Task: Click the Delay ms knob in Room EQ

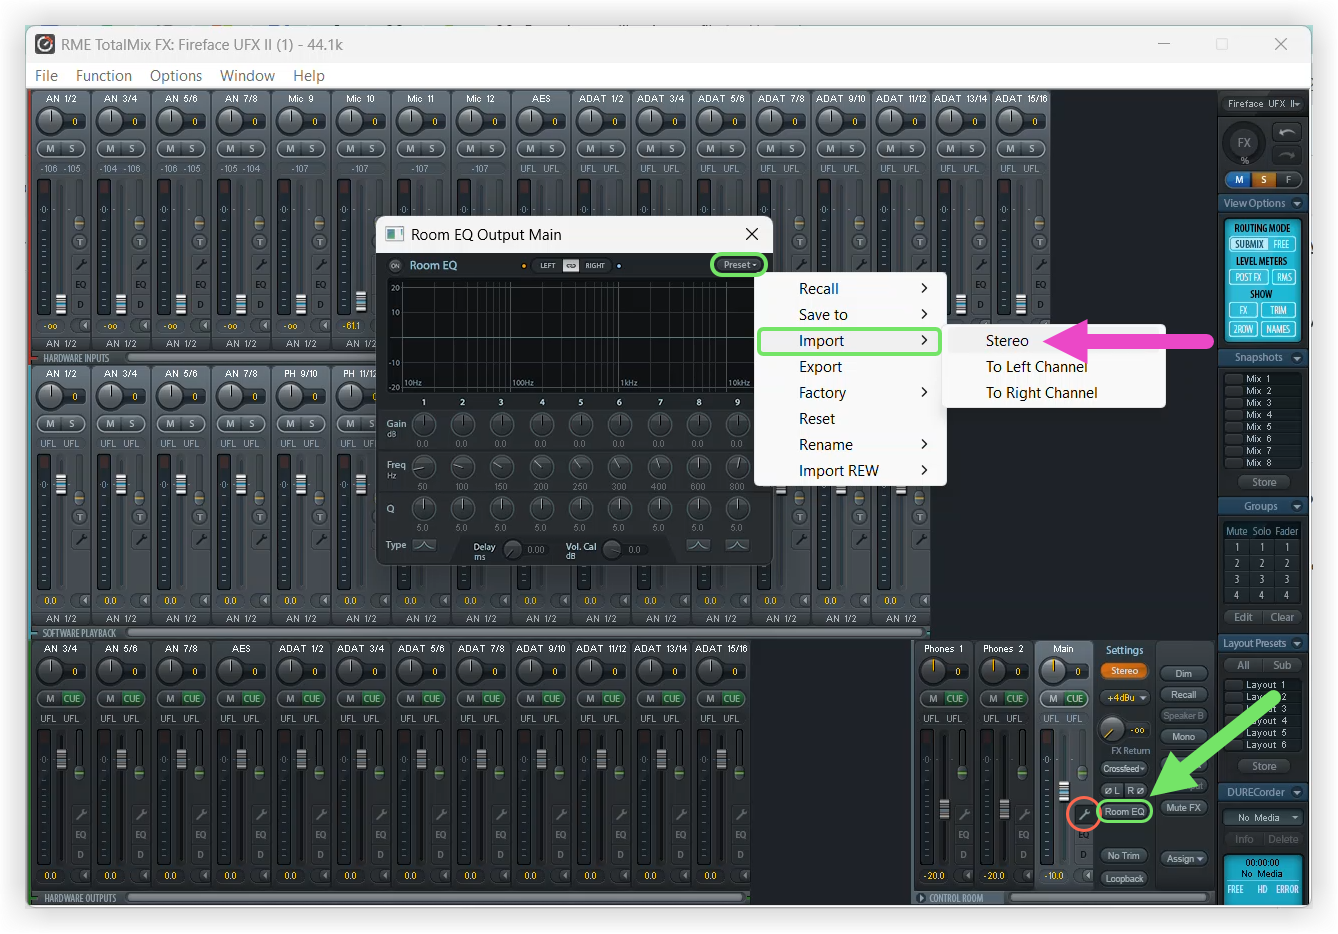Action: [x=513, y=549]
